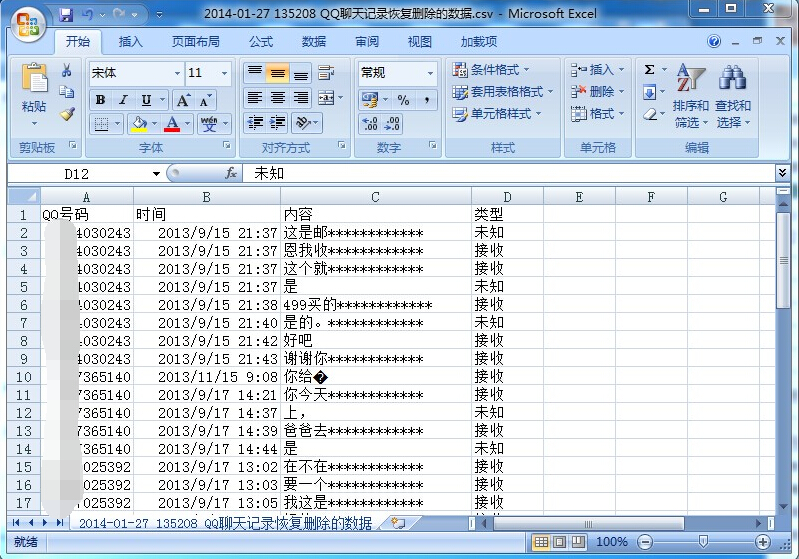Open 套用表格格式 table format menu
799x559 pixels.
(502, 92)
